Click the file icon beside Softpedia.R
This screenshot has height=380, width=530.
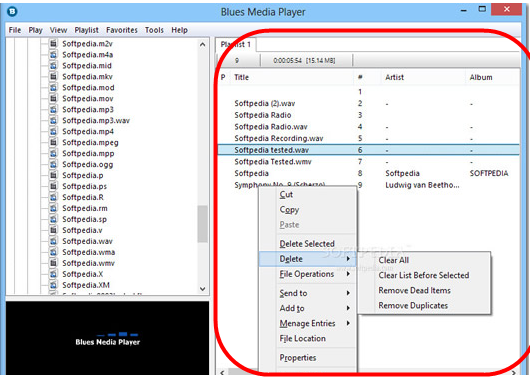53,197
